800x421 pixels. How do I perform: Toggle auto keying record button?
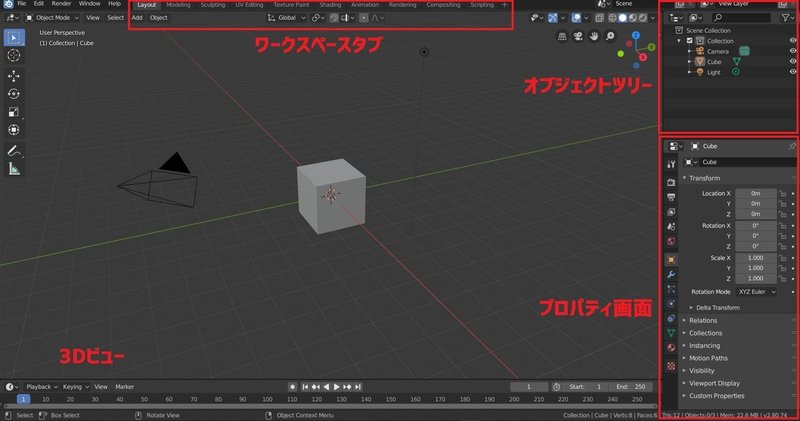[x=292, y=387]
